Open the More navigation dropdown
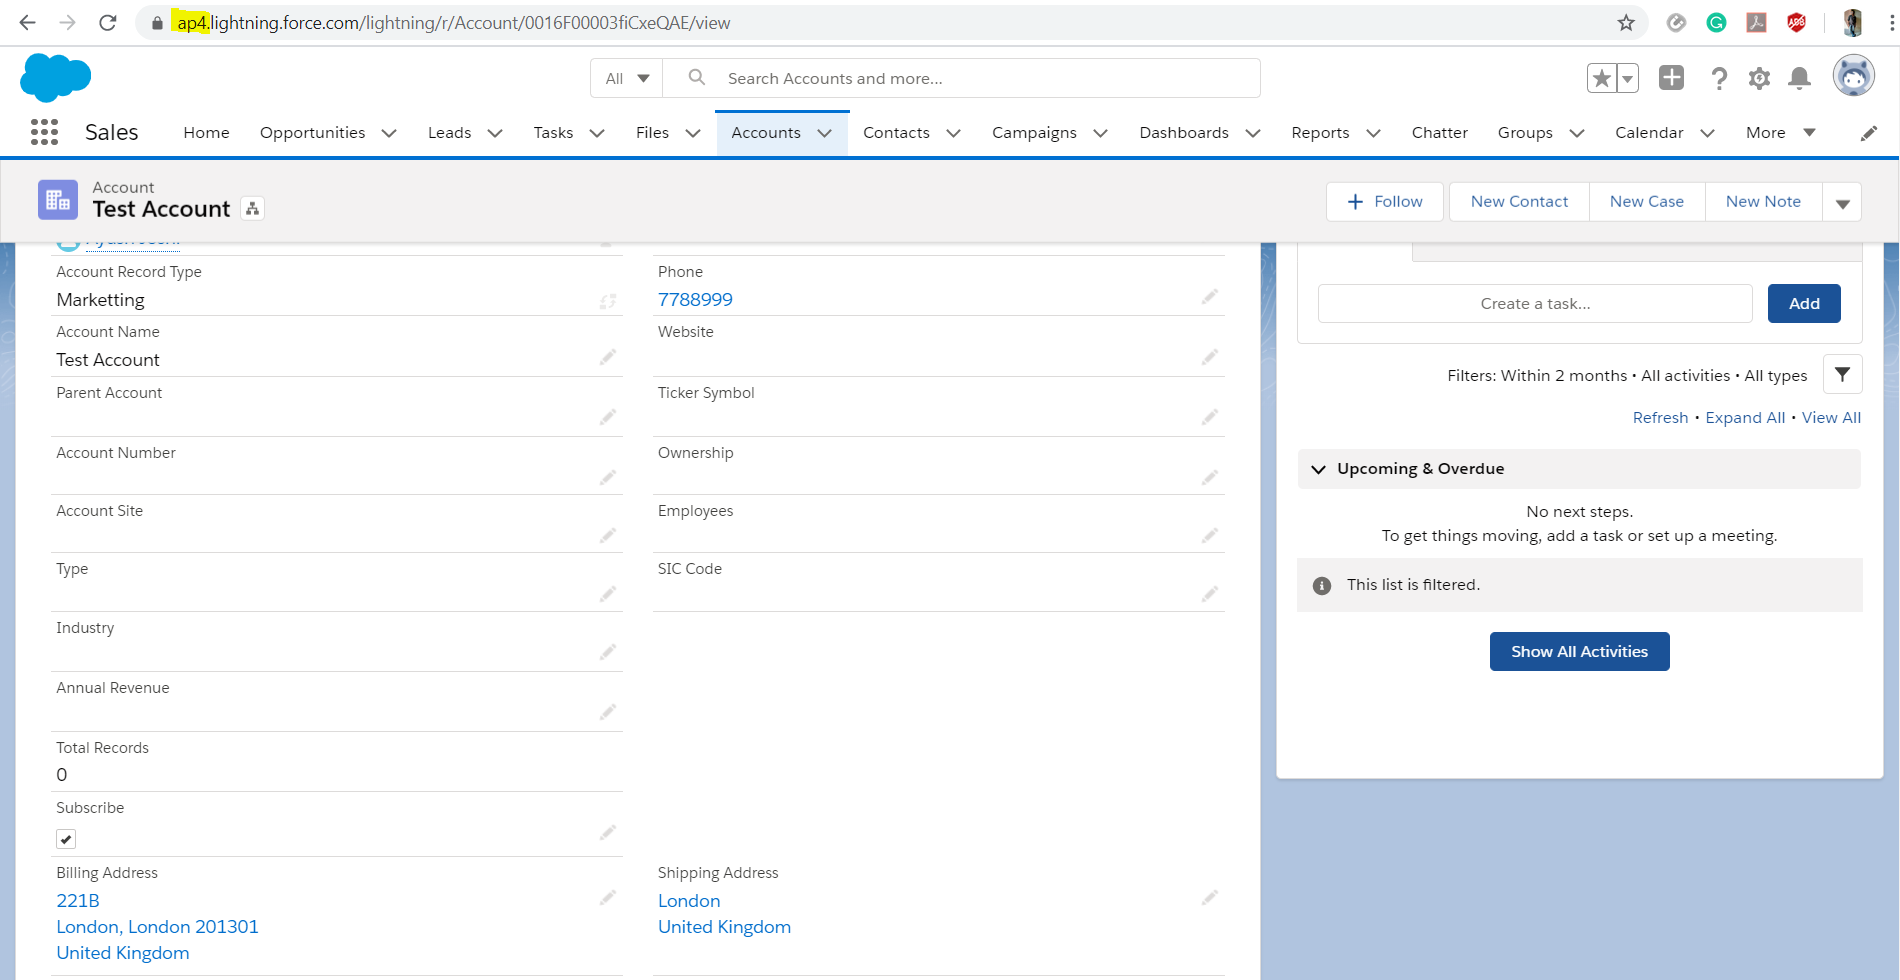Viewport: 1900px width, 980px height. pos(1781,132)
